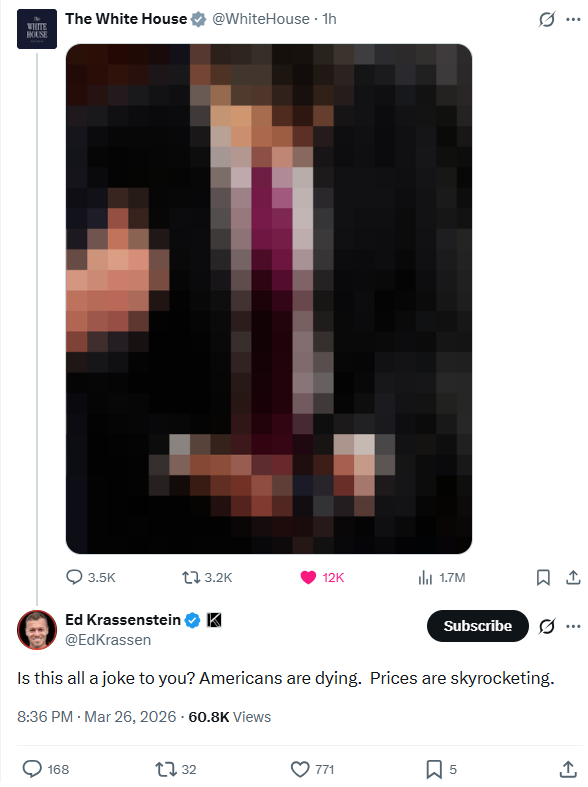Open more menu on Ed Krassenstein's post
The height and width of the screenshot is (787, 588).
pos(573,626)
